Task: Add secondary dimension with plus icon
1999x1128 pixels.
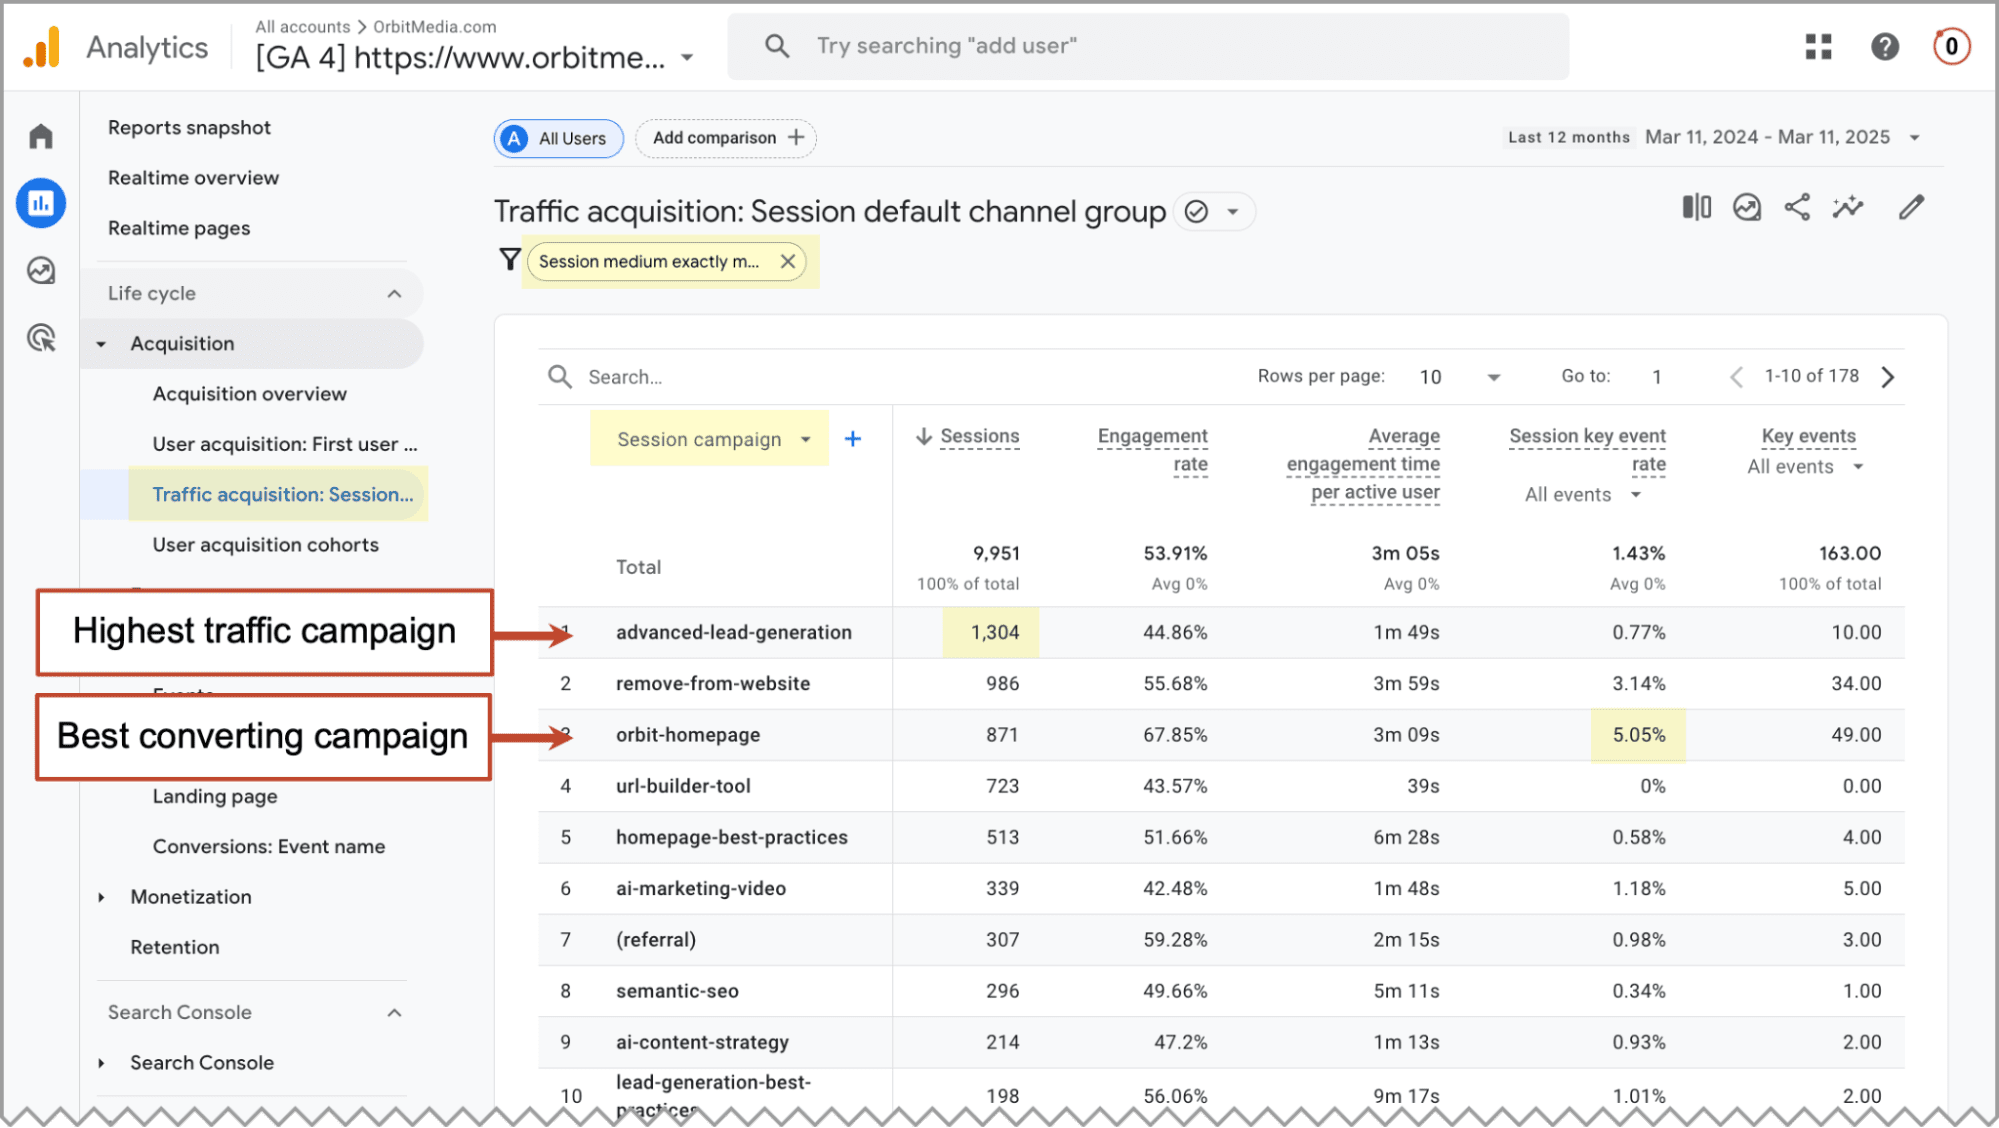Action: point(853,439)
